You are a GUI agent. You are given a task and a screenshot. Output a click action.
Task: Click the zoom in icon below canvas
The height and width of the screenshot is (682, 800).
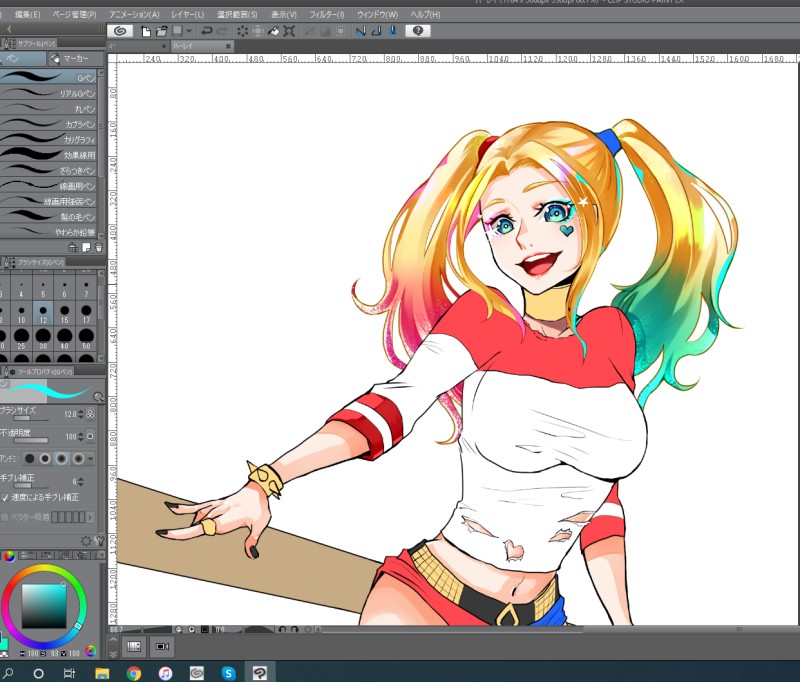coord(191,629)
